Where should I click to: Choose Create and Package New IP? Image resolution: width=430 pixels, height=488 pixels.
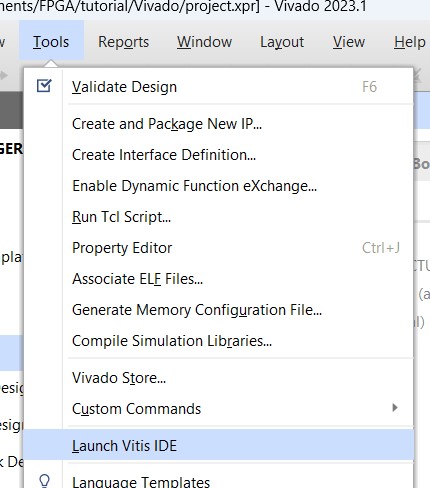pos(219,124)
